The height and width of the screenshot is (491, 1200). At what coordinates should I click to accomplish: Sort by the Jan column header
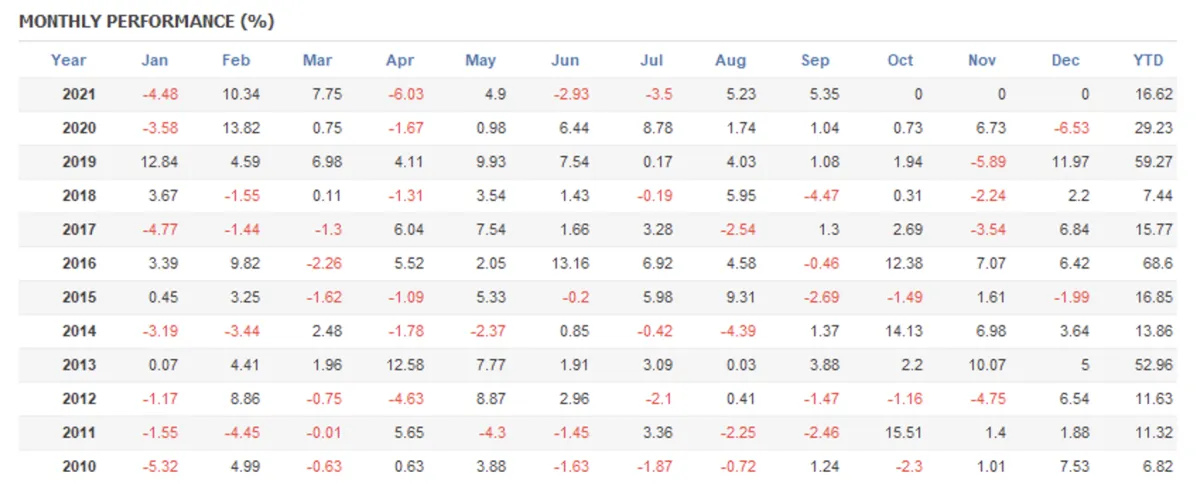click(154, 61)
